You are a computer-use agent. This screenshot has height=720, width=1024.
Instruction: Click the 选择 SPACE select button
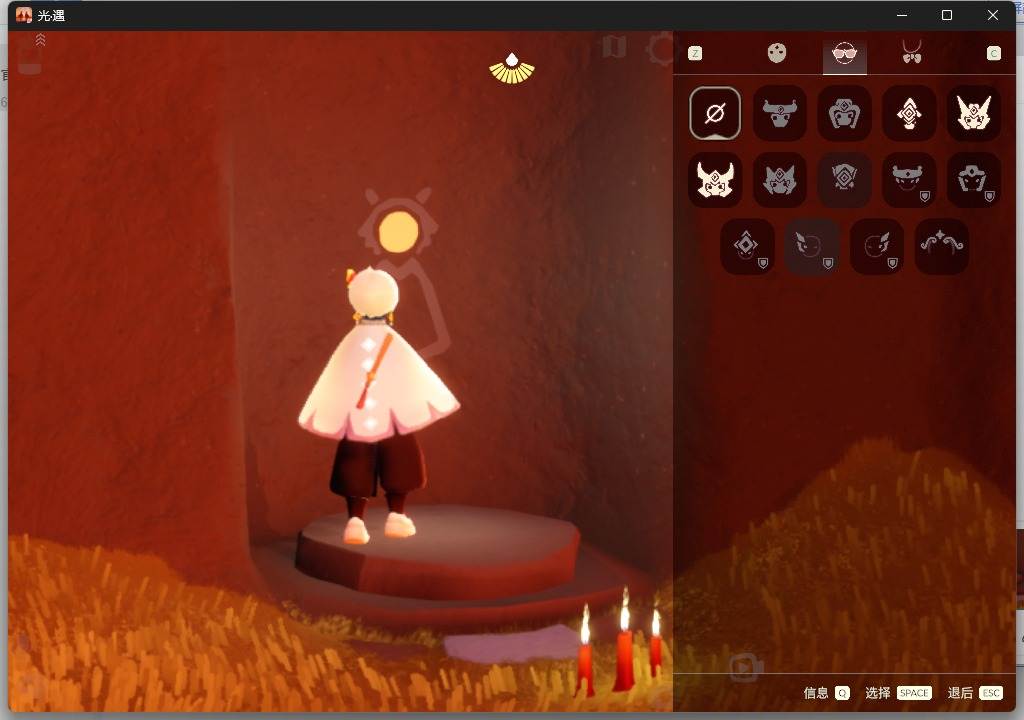point(898,693)
